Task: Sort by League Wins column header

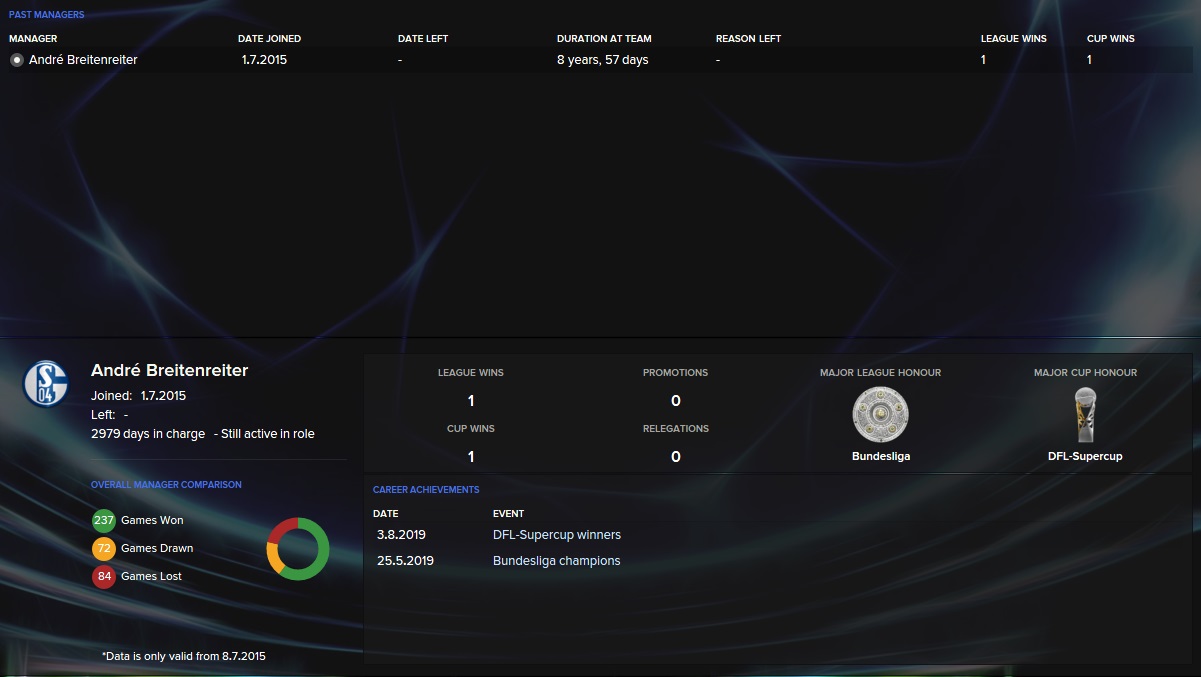Action: 1014,39
